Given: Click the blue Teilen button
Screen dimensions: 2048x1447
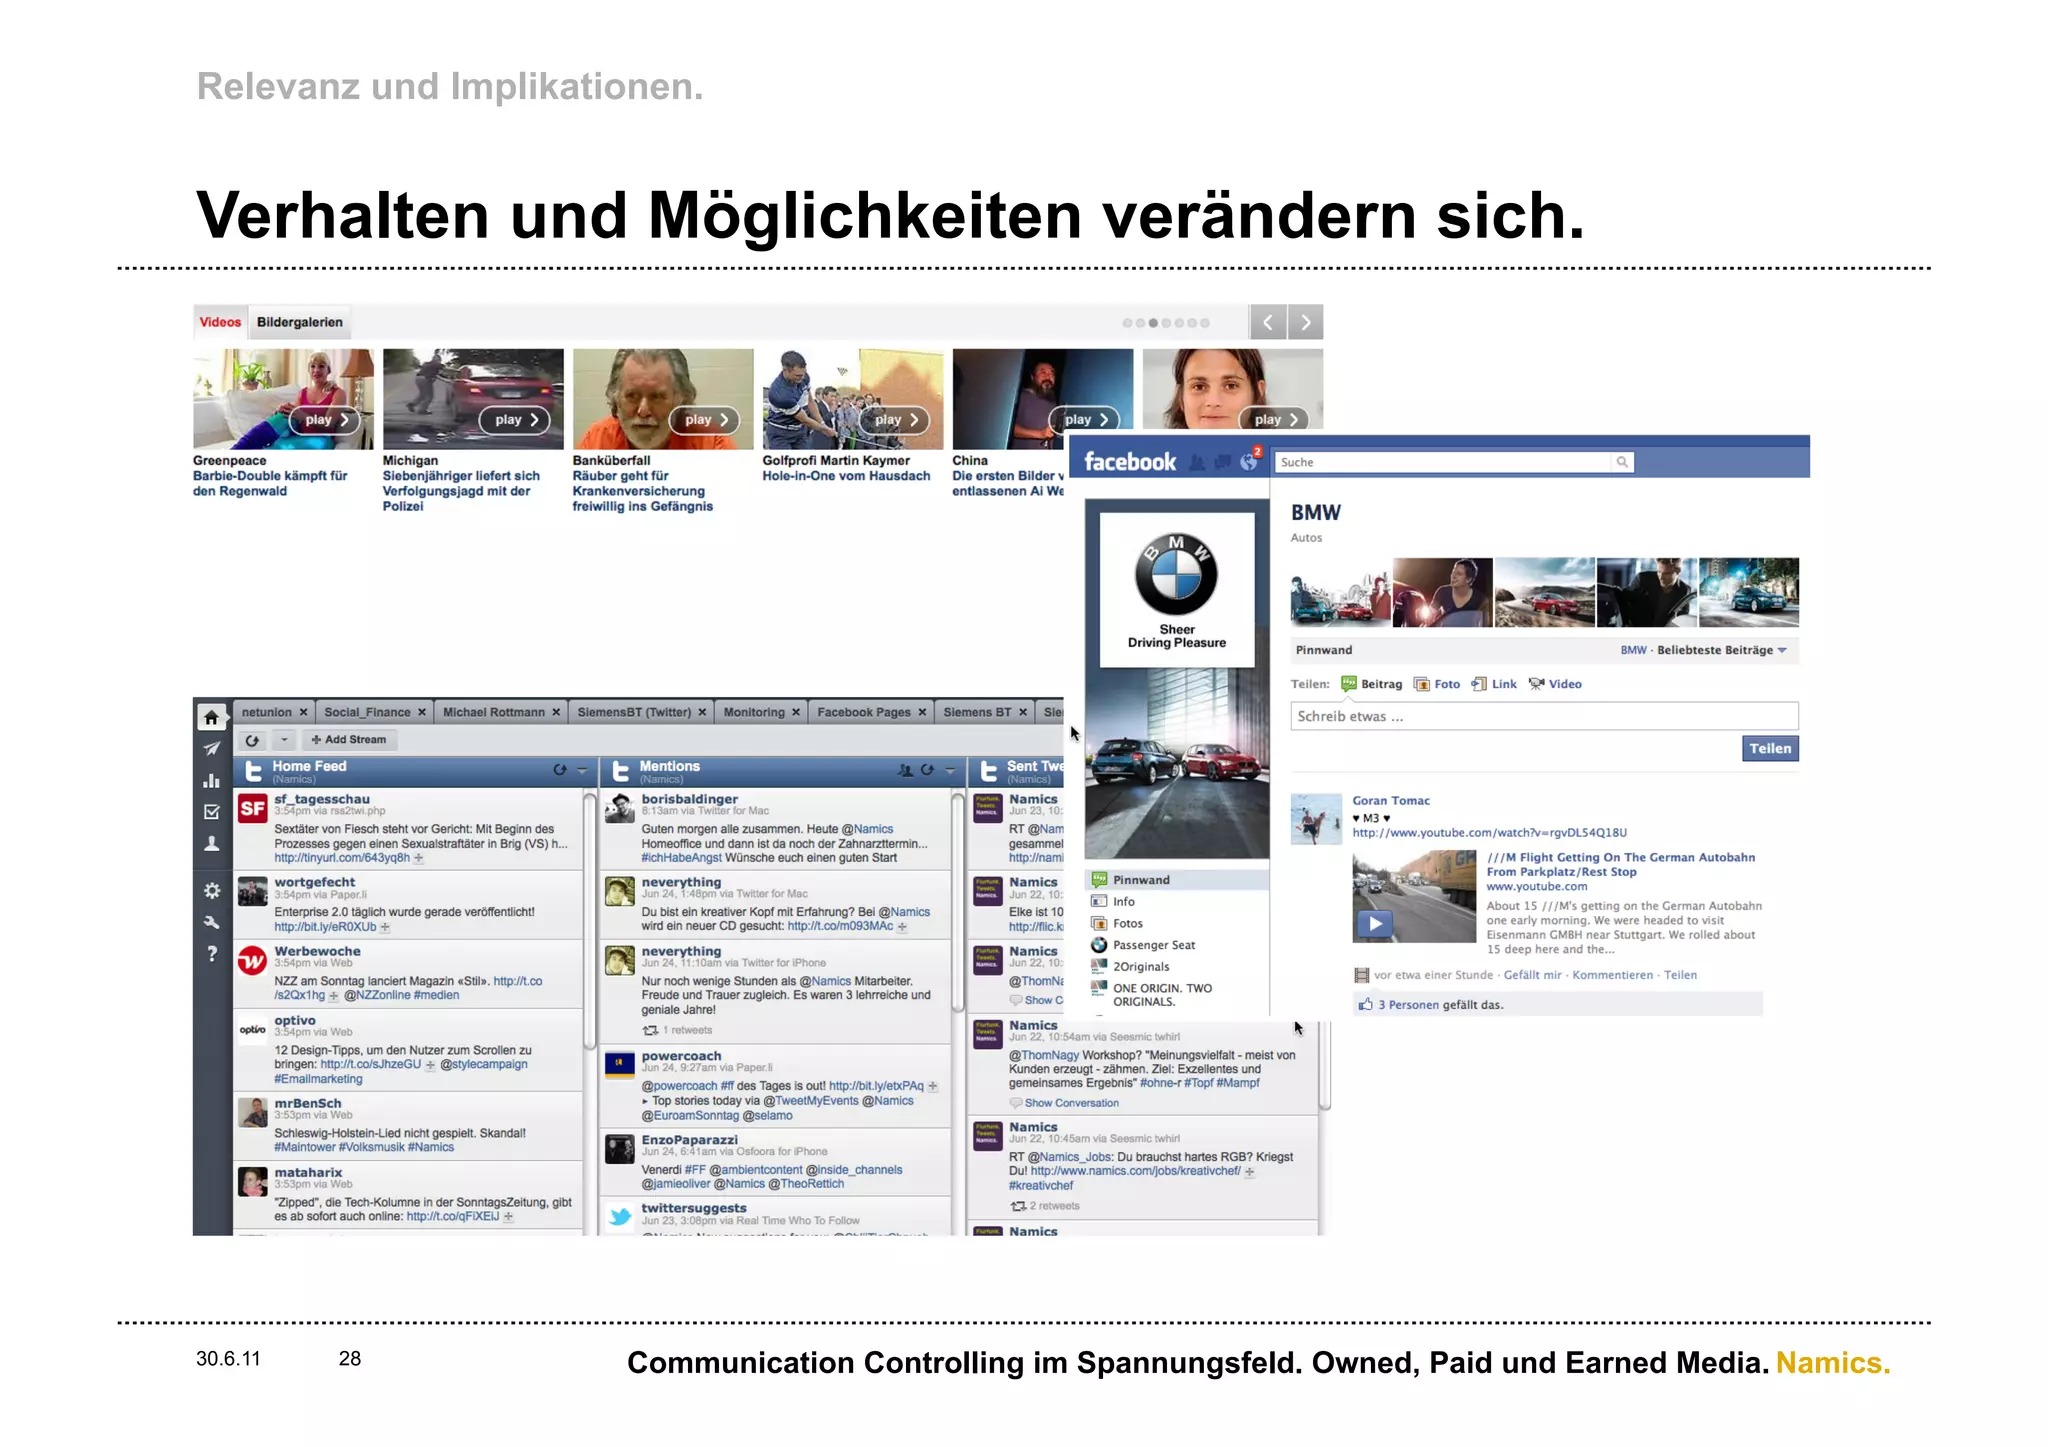Looking at the screenshot, I should click(x=1770, y=748).
